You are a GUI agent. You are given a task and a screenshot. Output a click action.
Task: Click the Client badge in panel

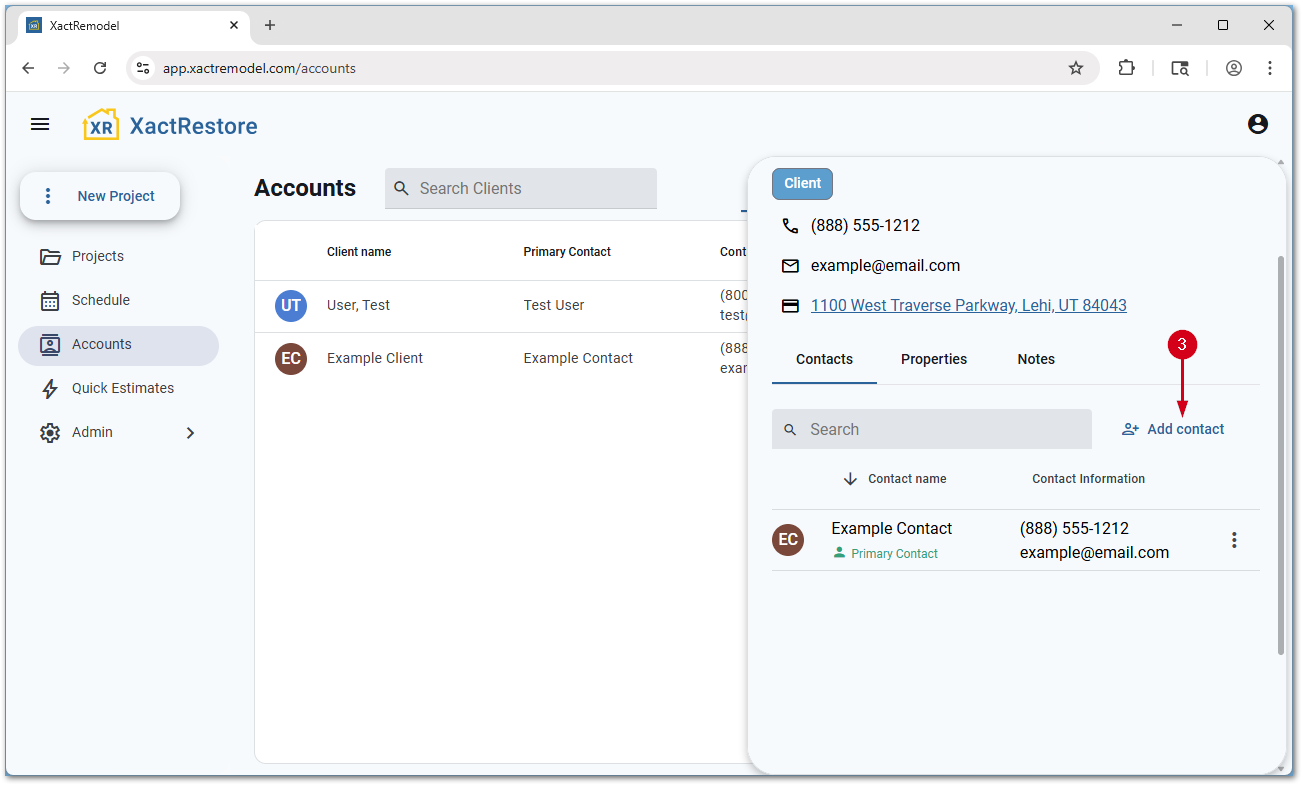[802, 184]
